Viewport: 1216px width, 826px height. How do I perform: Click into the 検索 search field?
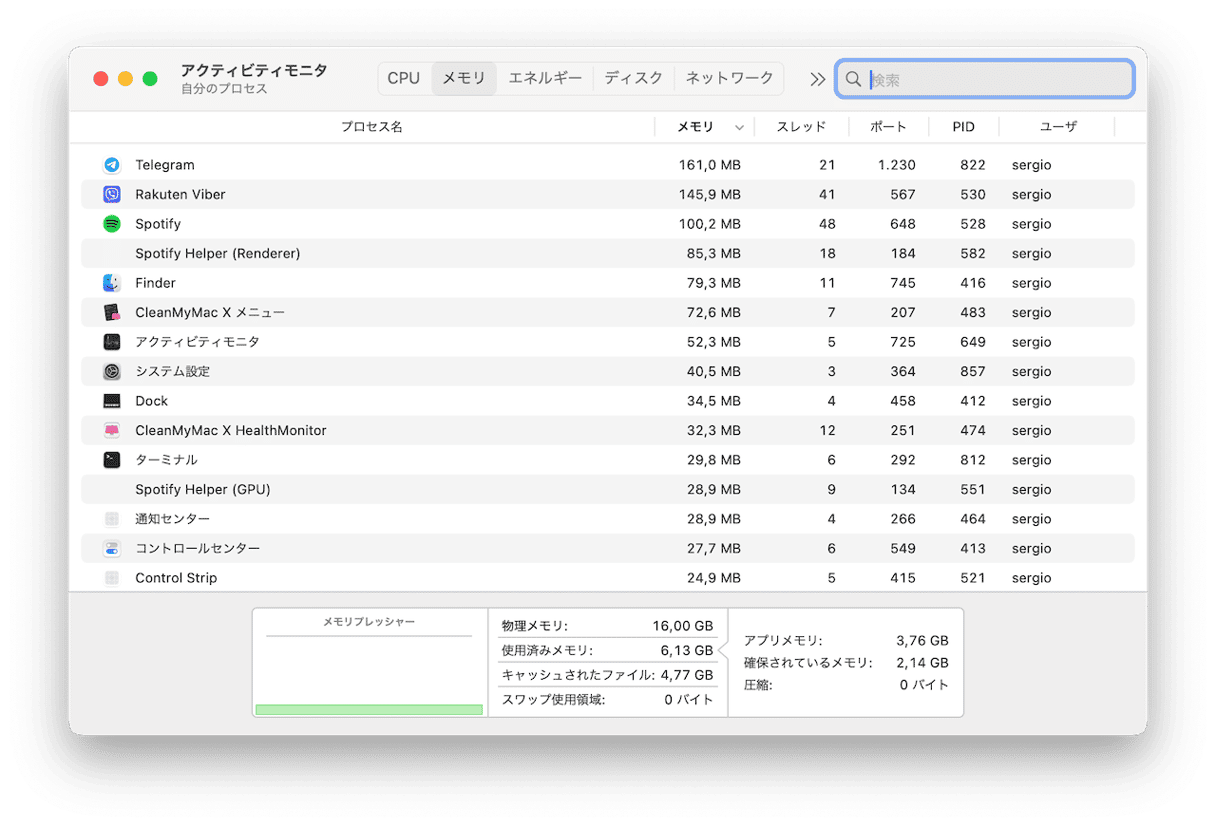pyautogui.click(x=995, y=79)
